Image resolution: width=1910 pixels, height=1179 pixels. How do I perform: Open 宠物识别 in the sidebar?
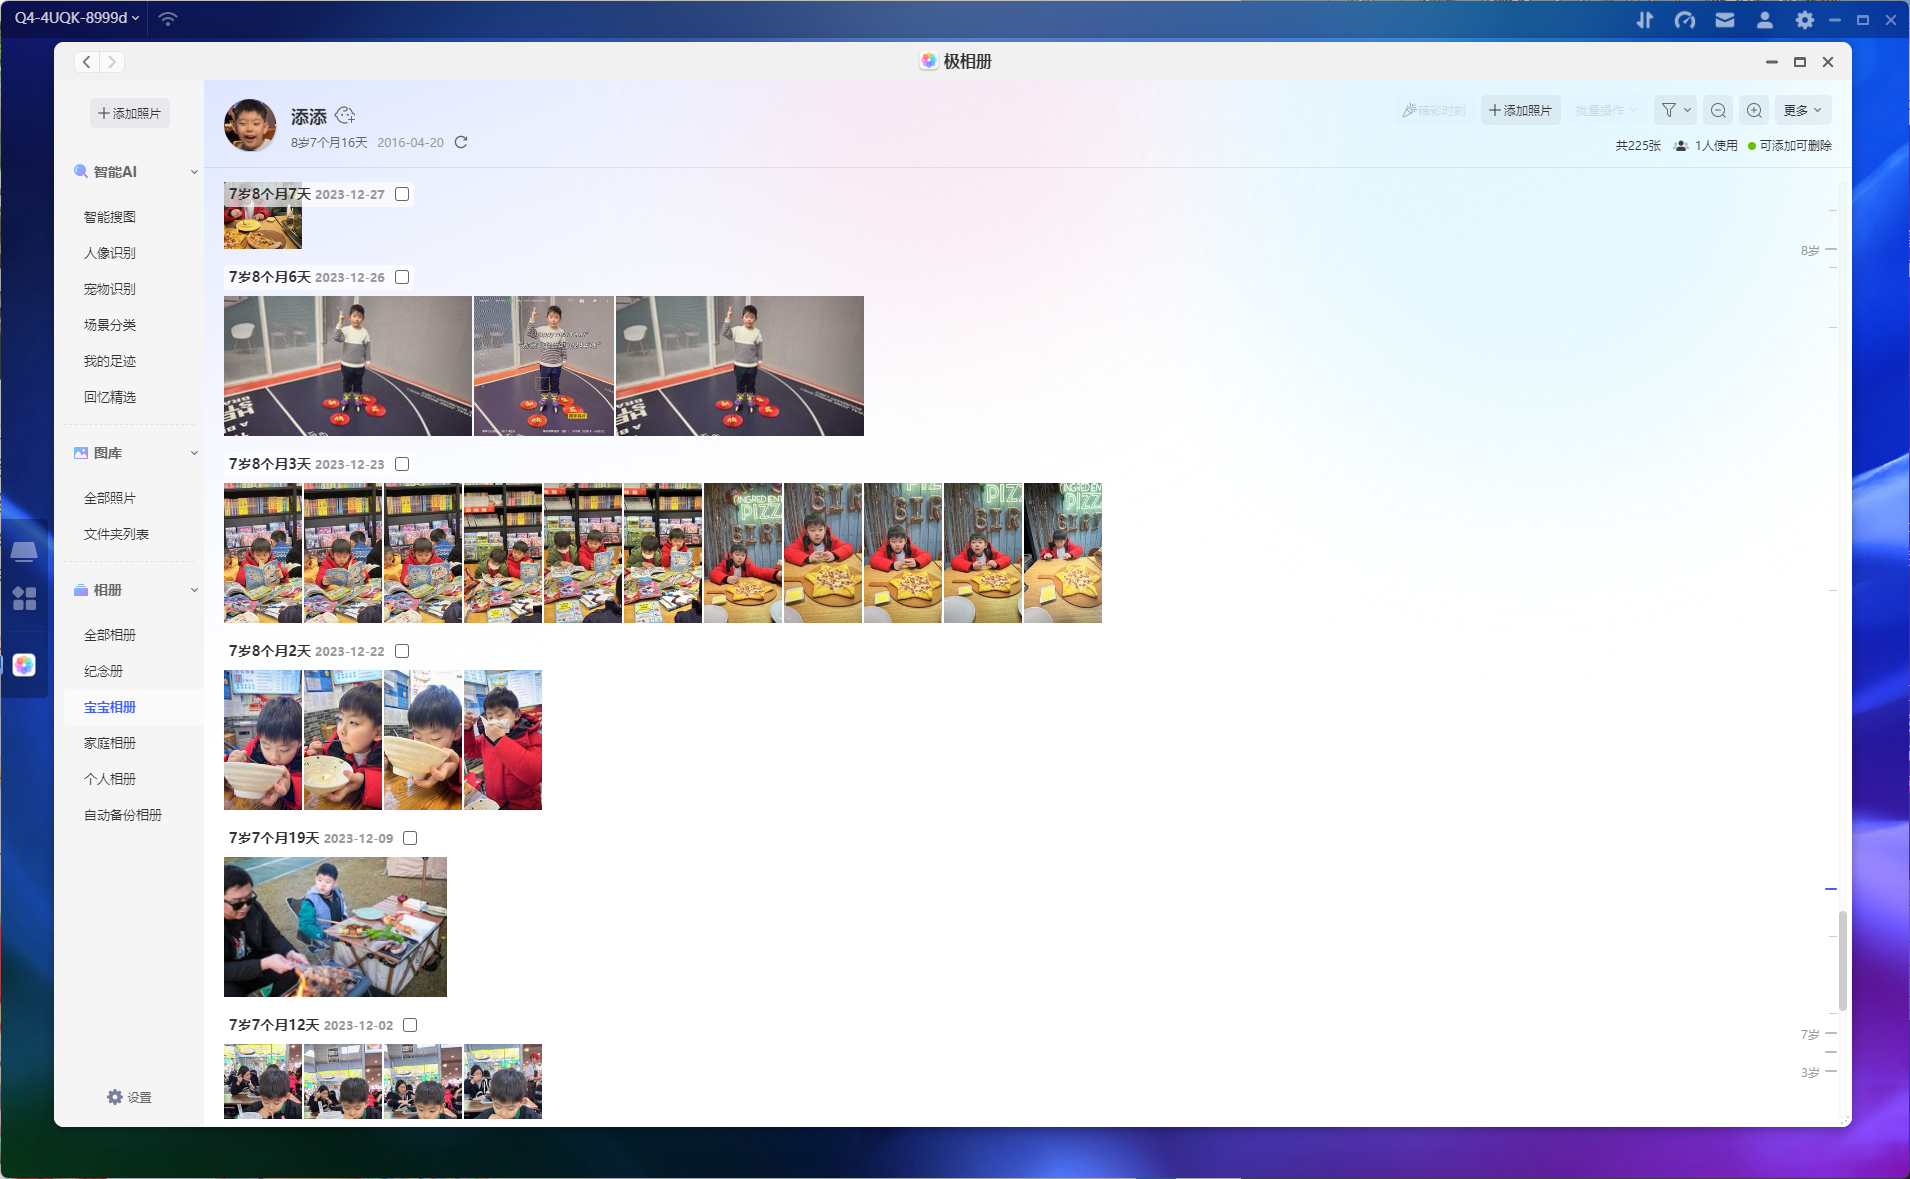point(110,289)
